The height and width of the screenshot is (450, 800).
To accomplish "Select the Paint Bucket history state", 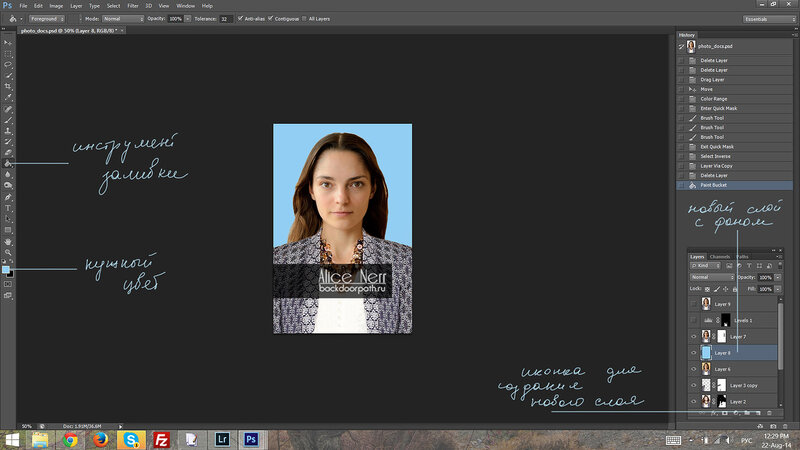I will 735,185.
